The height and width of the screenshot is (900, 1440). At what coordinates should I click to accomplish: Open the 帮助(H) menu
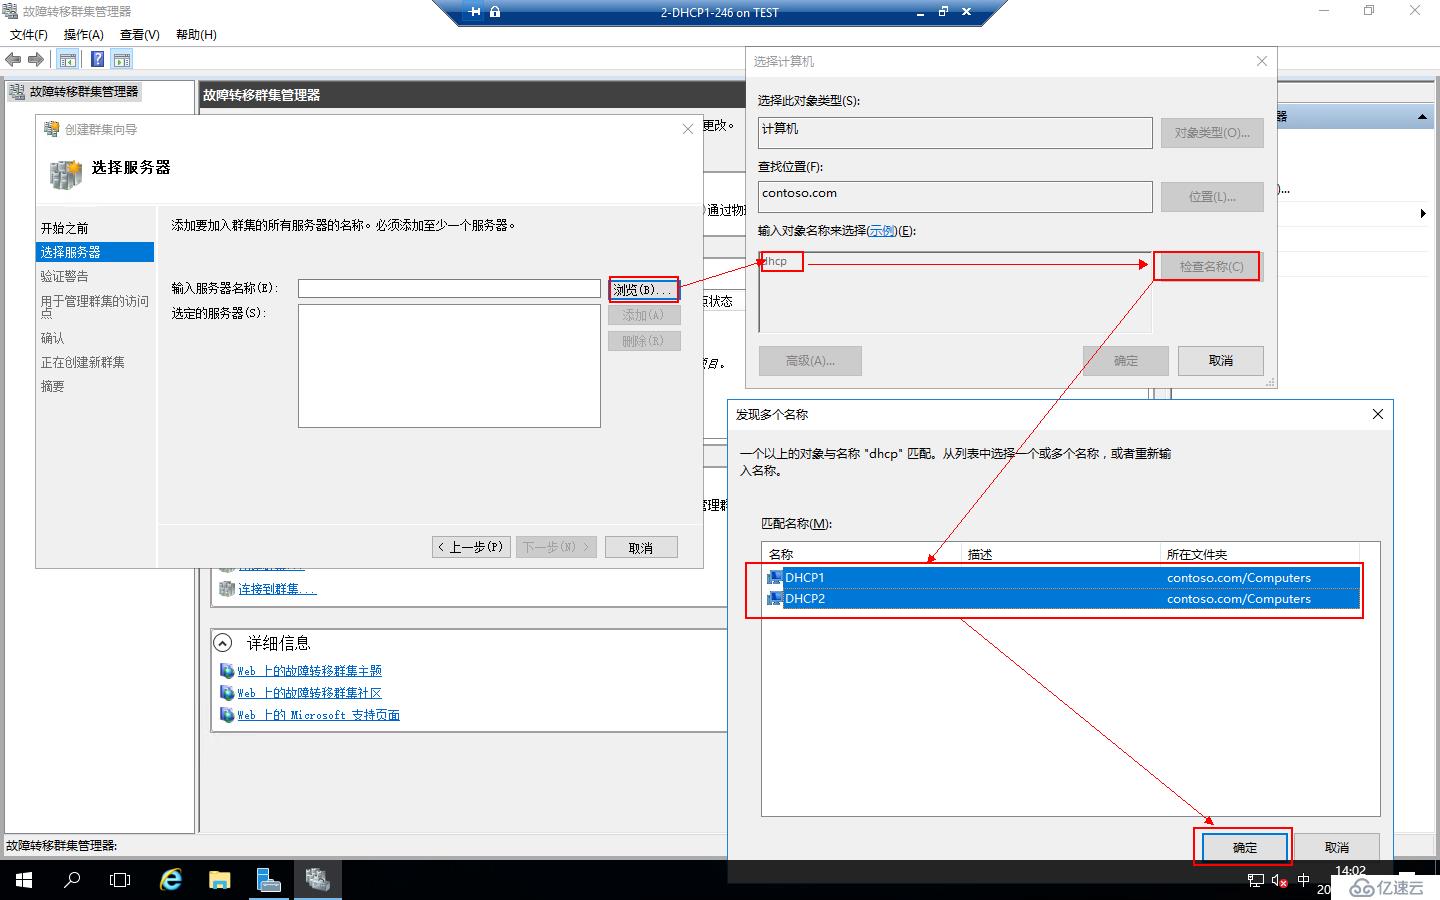196,34
